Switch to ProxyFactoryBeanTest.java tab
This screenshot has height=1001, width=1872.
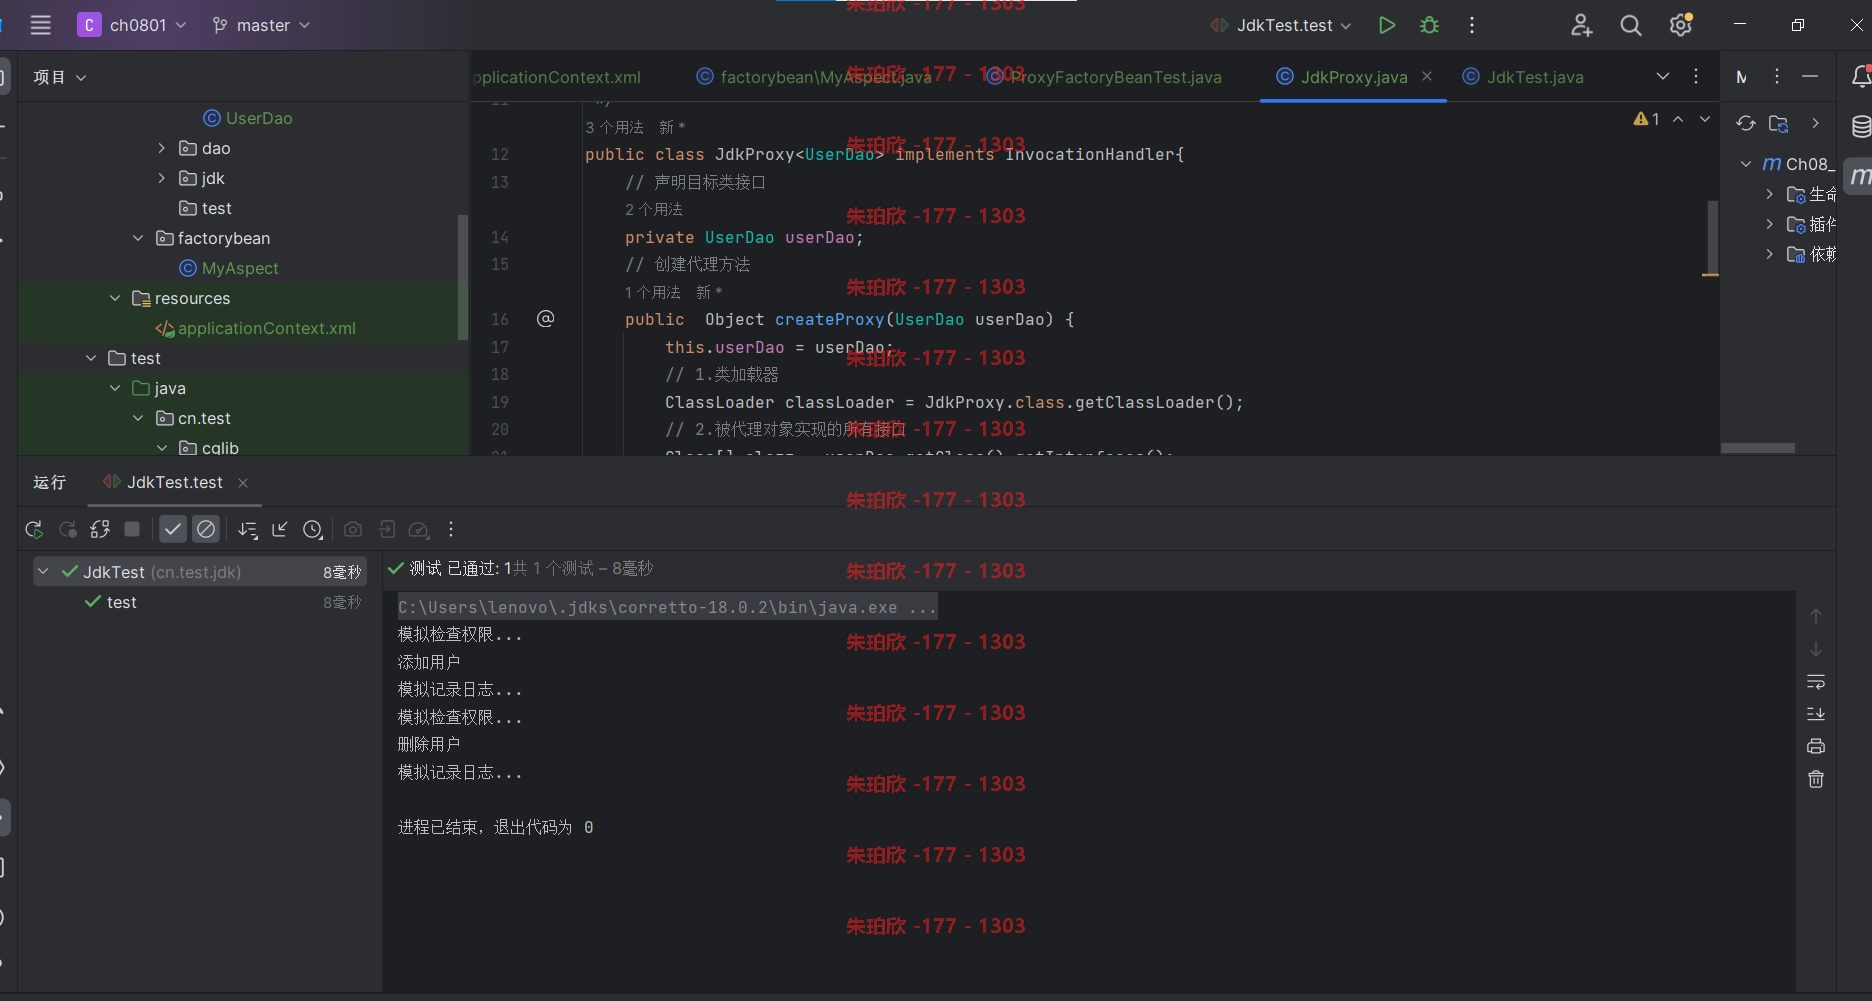(1103, 77)
